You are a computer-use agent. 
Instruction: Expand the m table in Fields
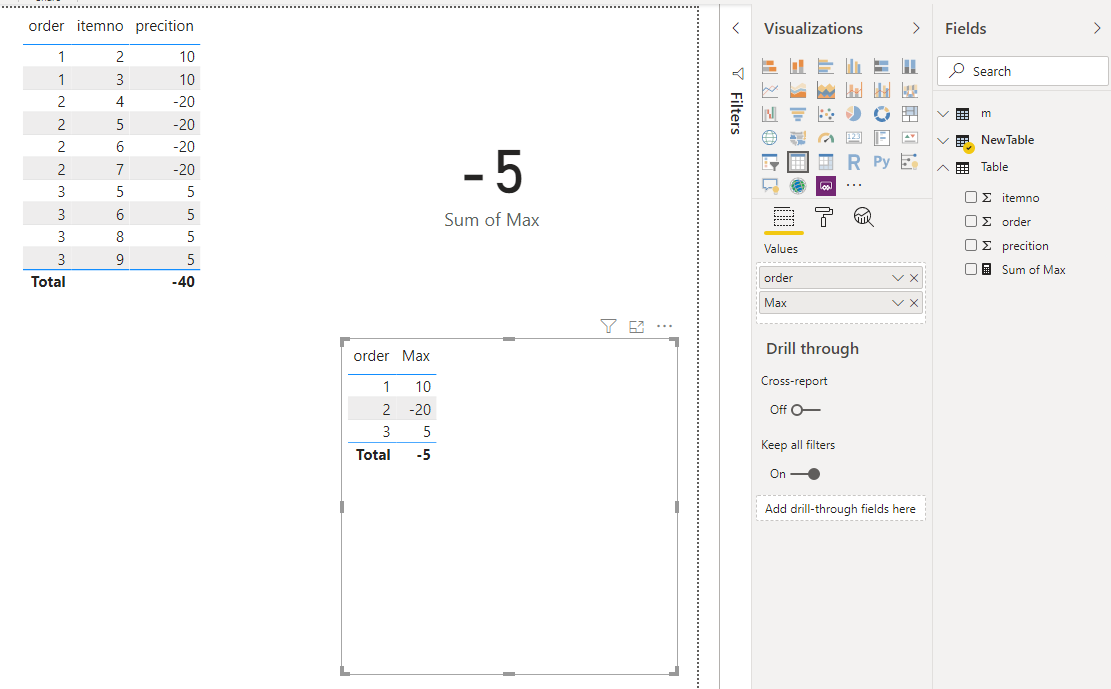pos(943,113)
